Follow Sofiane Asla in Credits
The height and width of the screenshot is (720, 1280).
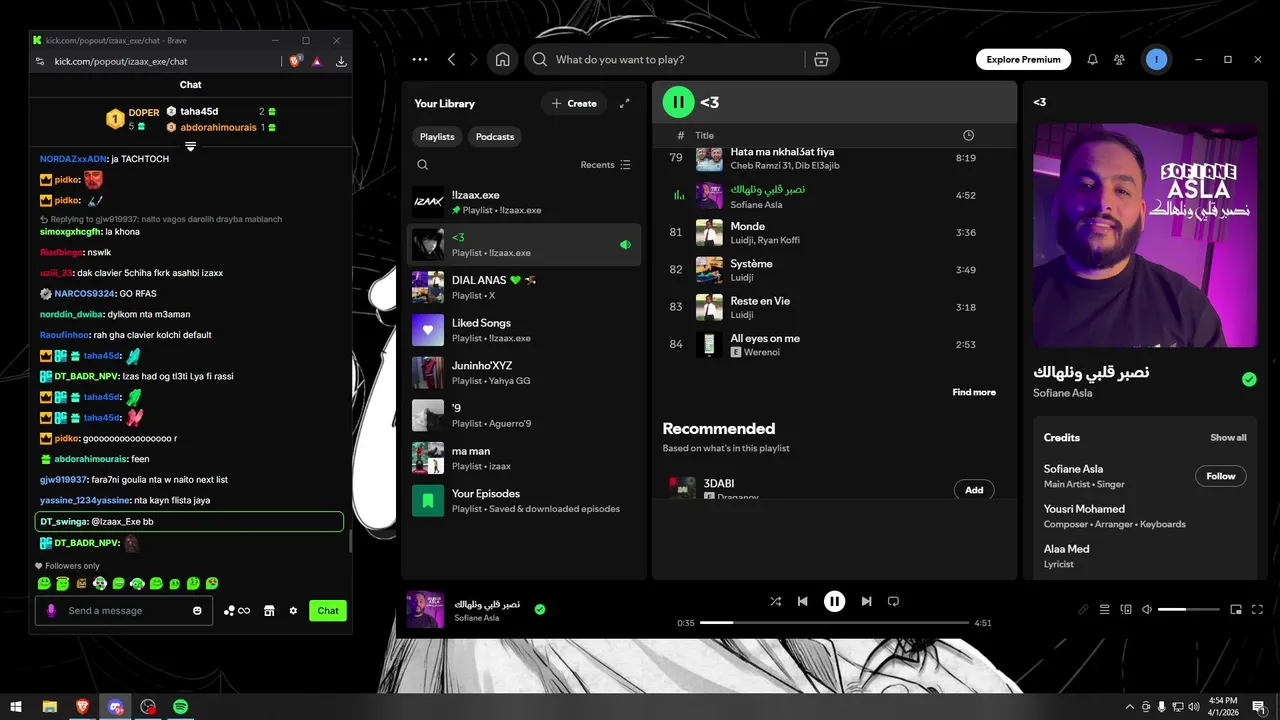tap(1220, 476)
